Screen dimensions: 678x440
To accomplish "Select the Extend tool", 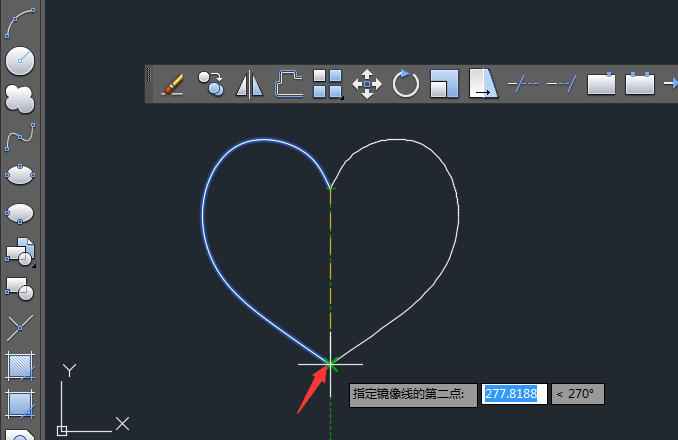I will point(562,83).
